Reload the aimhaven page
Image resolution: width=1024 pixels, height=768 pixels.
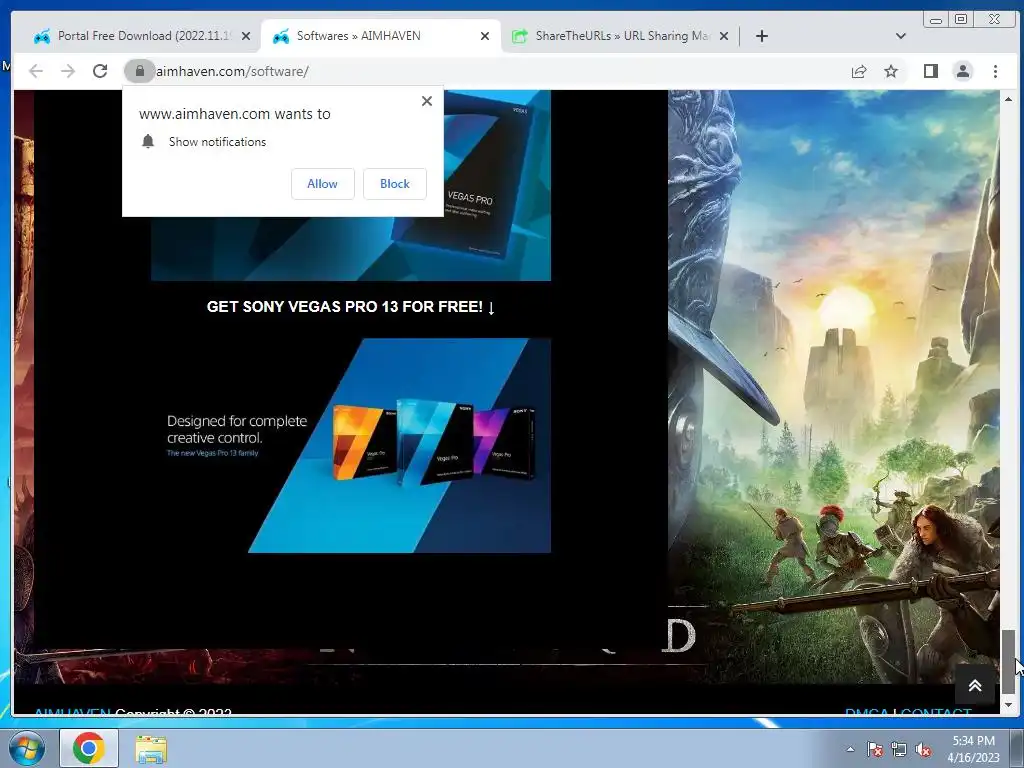[x=100, y=71]
